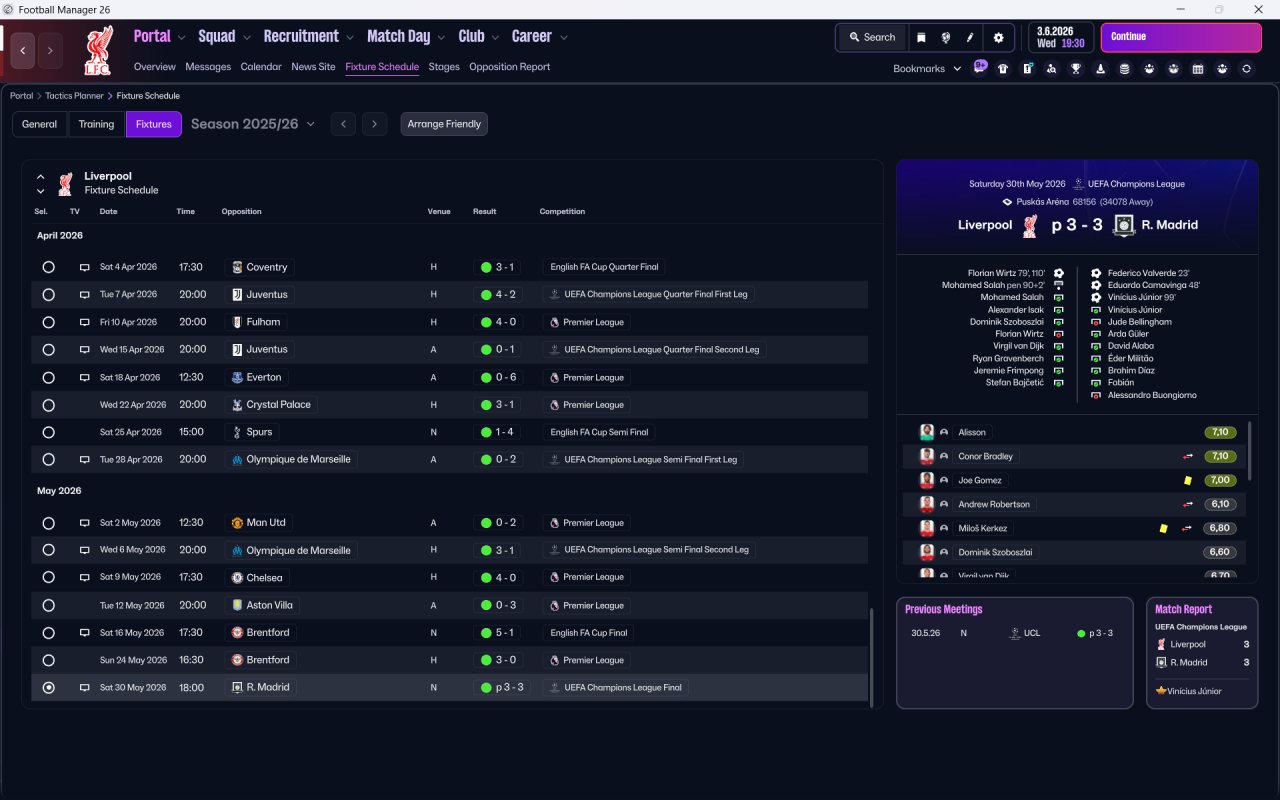Select the Fulham fixture radio button
1280x800 pixels.
click(x=48, y=323)
